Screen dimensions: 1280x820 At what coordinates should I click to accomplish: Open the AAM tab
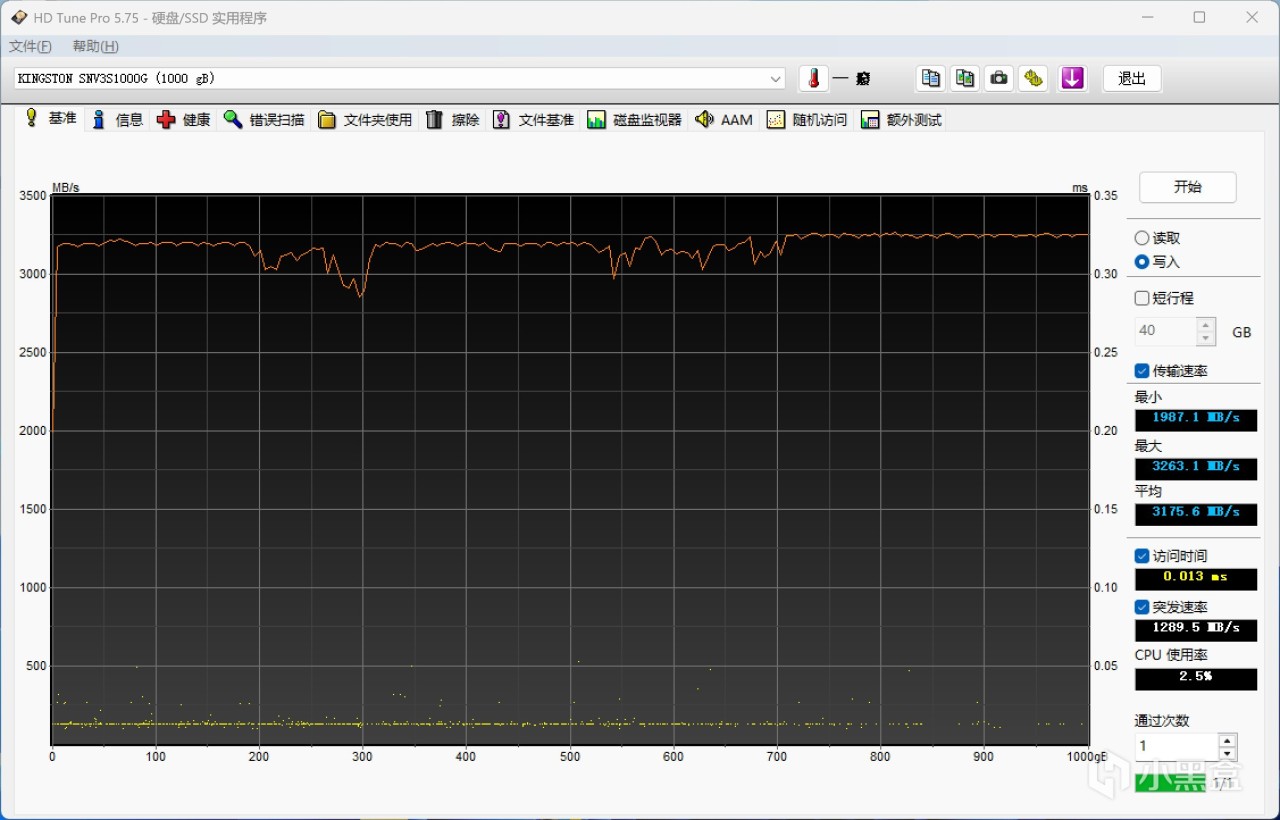tap(724, 120)
